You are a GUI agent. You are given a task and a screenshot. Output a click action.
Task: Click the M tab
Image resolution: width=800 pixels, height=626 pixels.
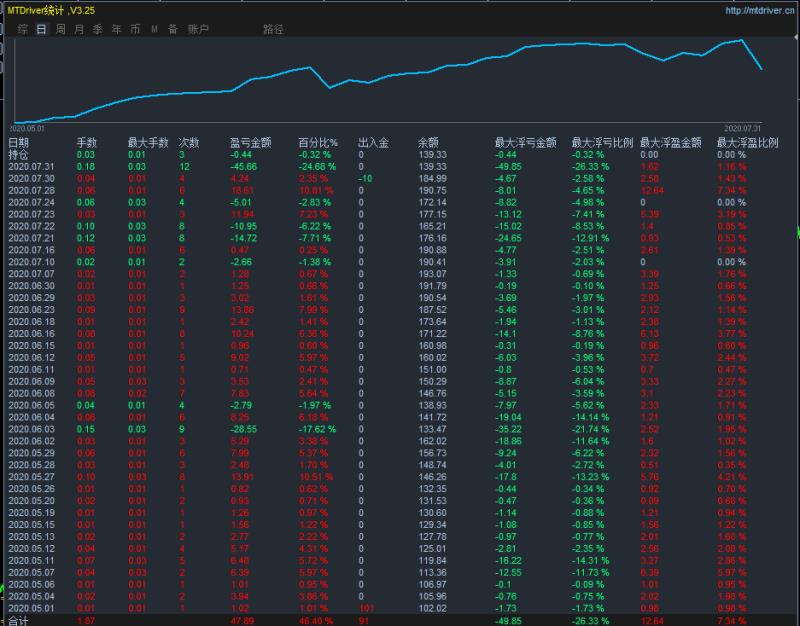[x=154, y=29]
